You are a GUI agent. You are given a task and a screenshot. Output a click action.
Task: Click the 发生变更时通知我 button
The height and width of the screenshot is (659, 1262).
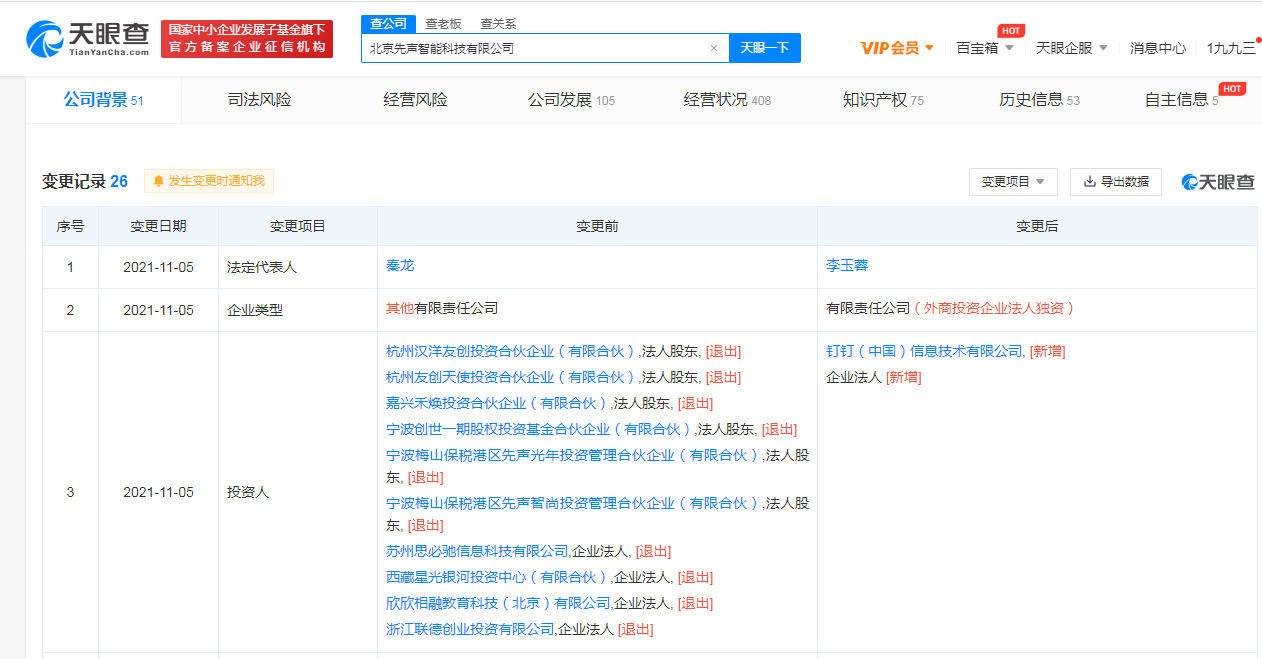(x=209, y=181)
